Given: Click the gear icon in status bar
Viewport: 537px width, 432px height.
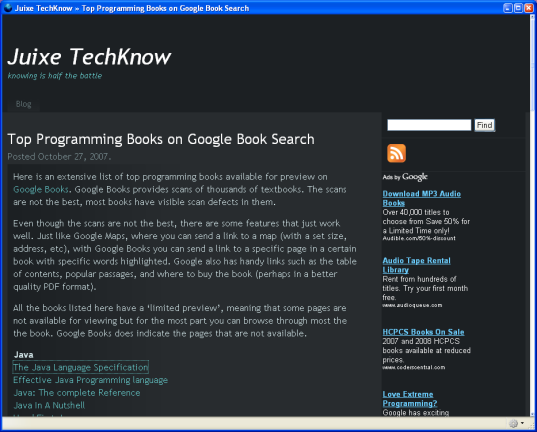Looking at the screenshot, I should (x=513, y=423).
